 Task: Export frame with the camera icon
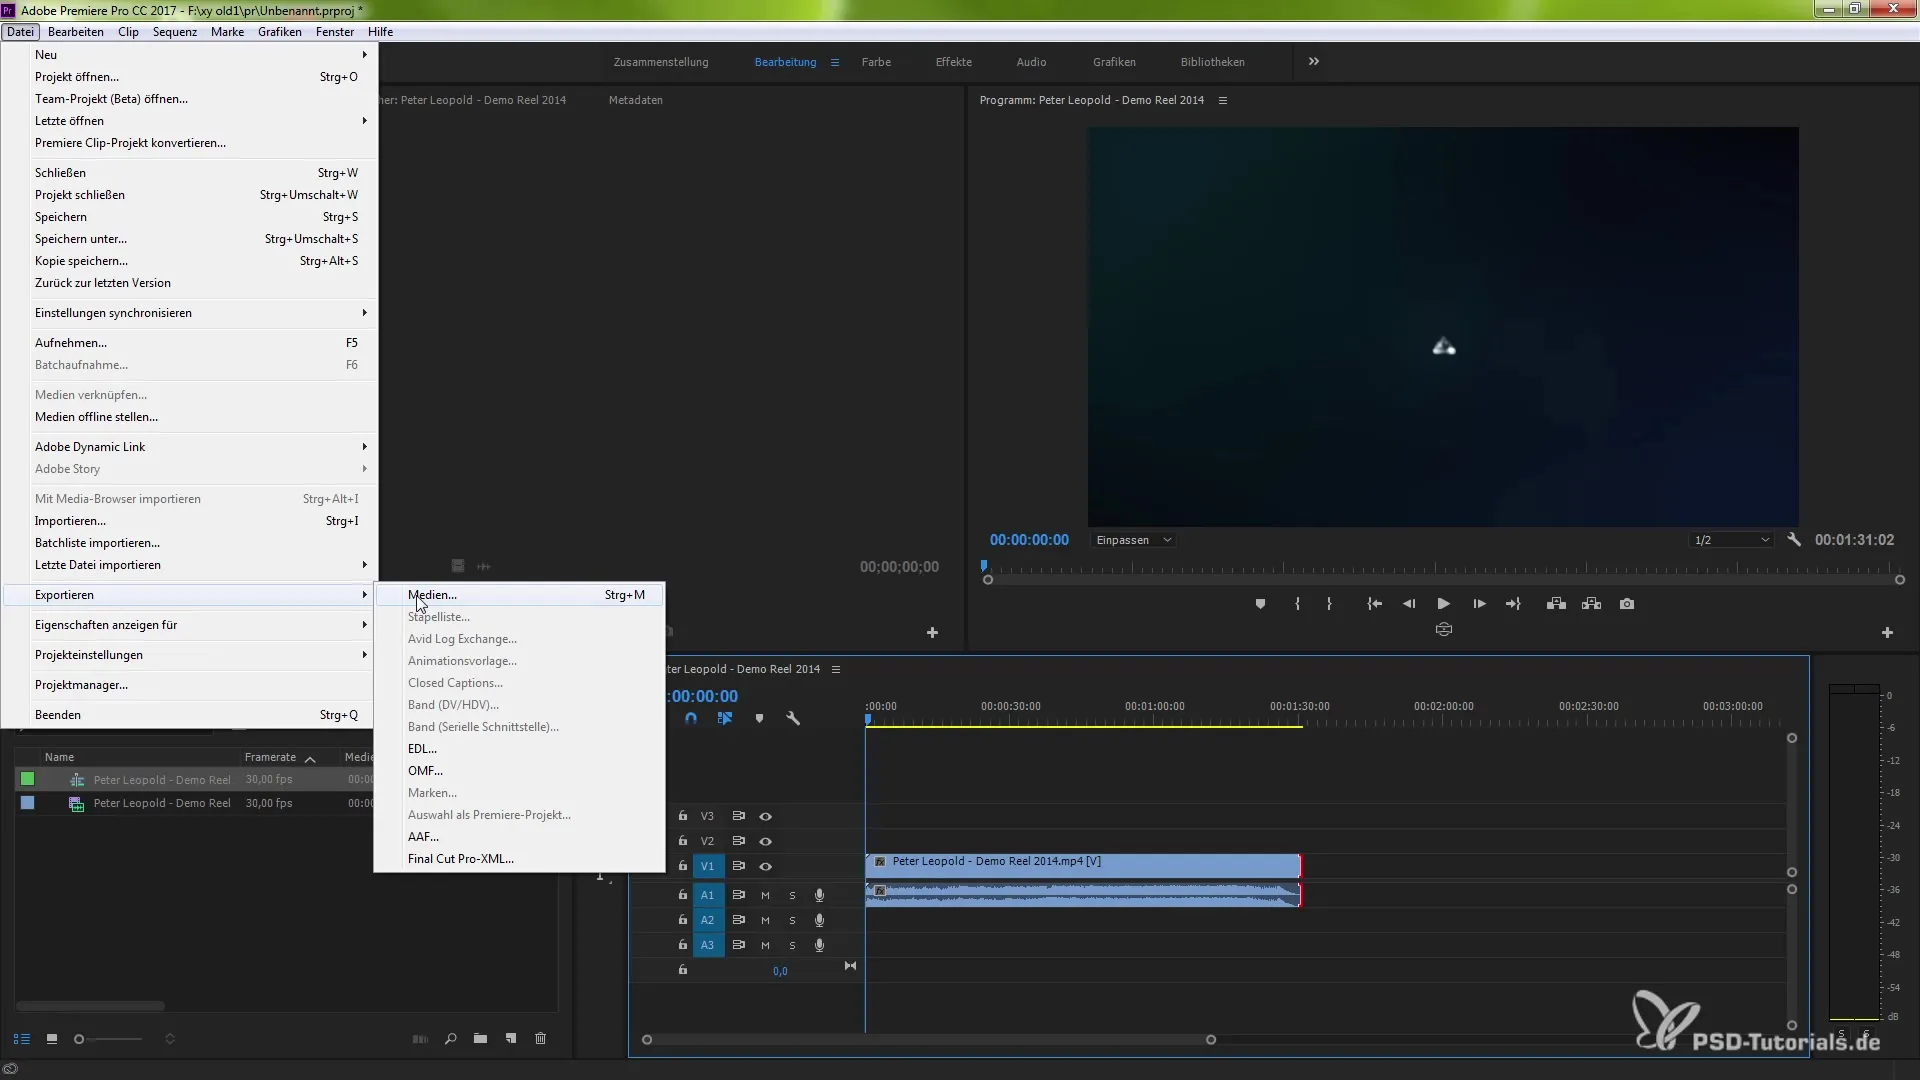(x=1627, y=604)
